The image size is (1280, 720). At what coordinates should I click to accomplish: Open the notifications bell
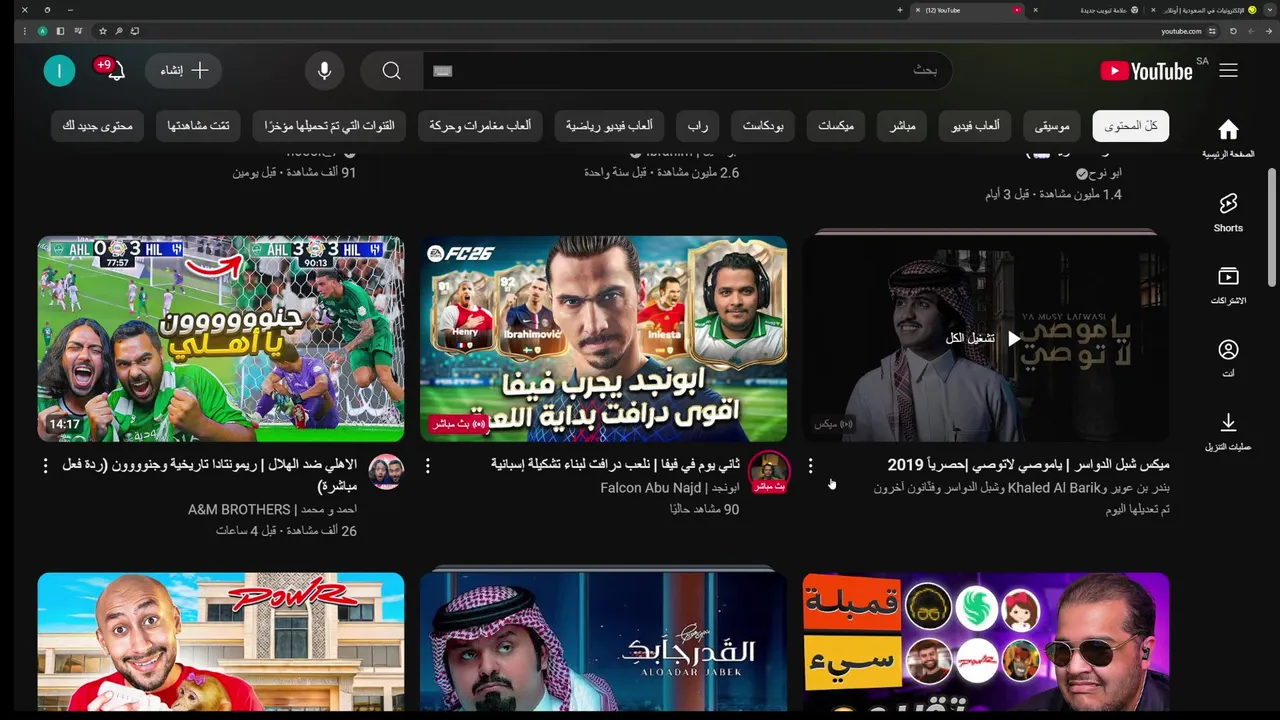(115, 70)
